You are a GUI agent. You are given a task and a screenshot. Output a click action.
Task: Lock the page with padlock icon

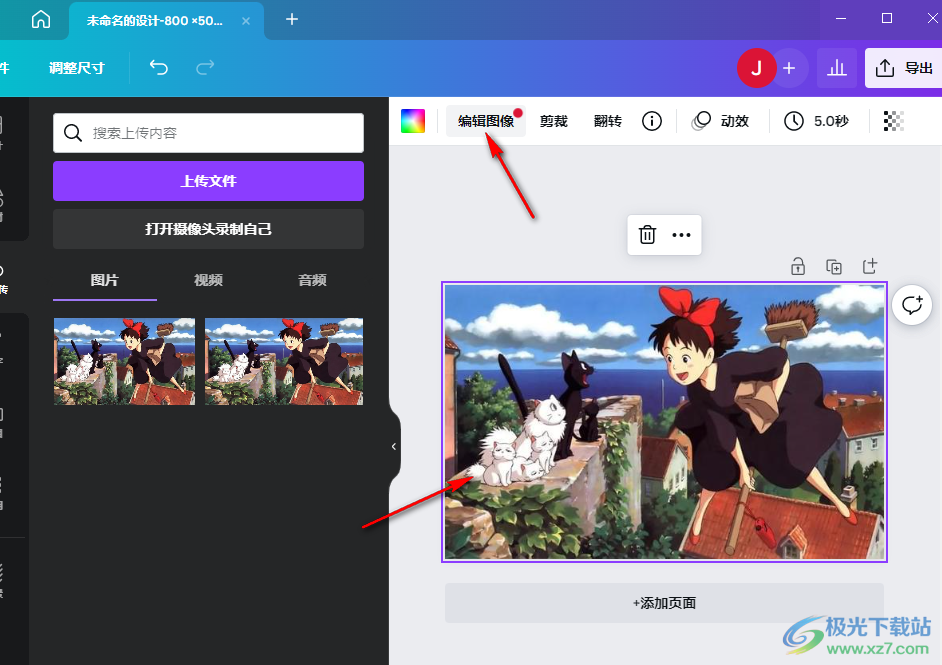(x=798, y=266)
